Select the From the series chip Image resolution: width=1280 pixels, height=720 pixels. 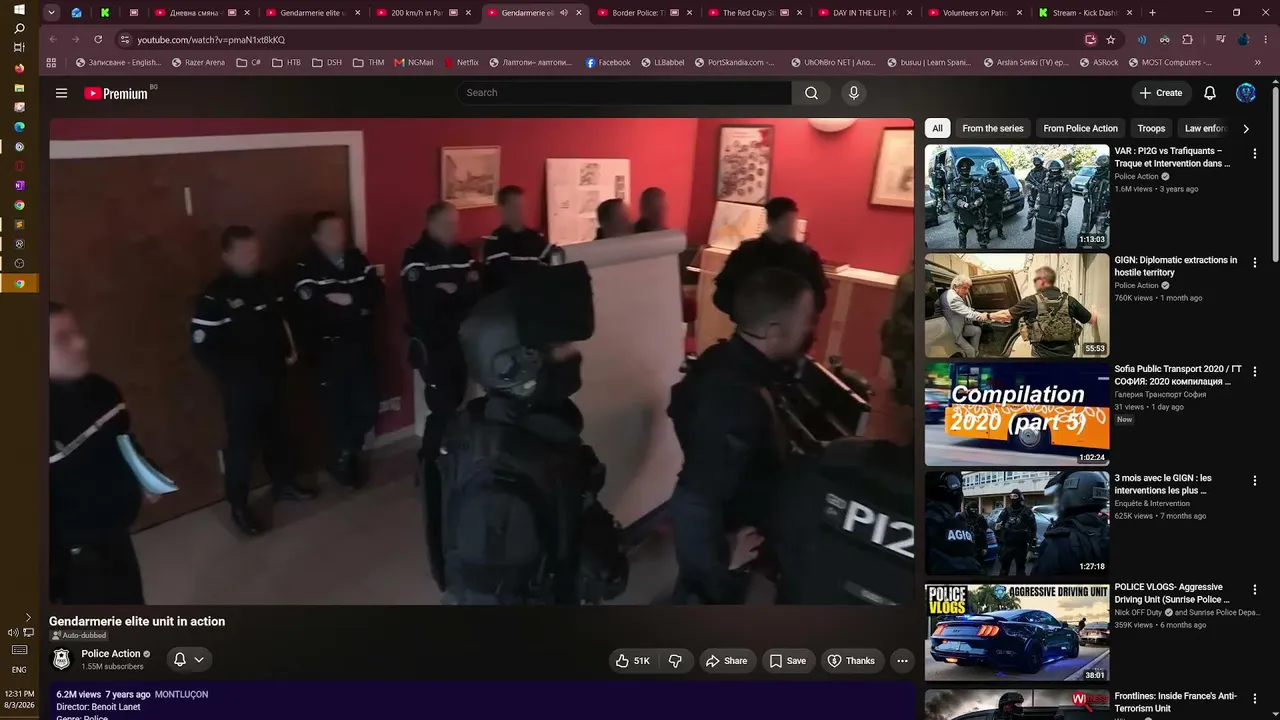pos(993,128)
